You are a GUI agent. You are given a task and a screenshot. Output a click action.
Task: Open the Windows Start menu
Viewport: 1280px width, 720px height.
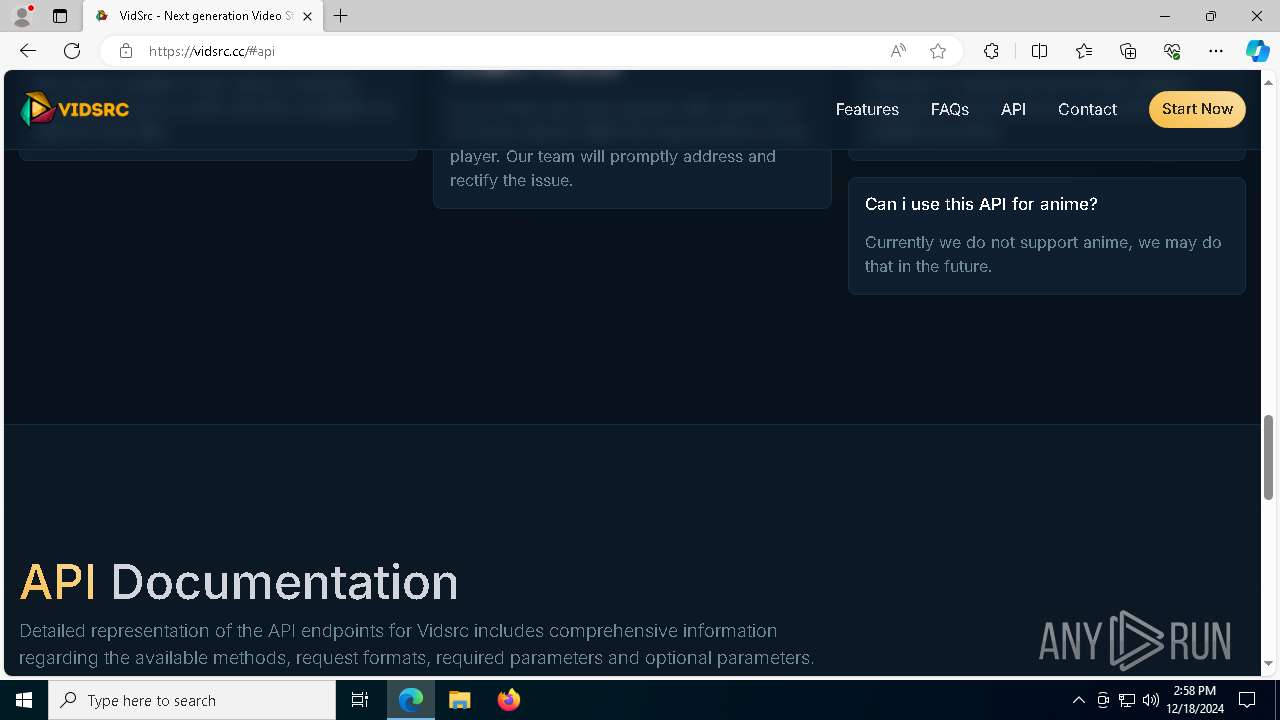click(24, 700)
